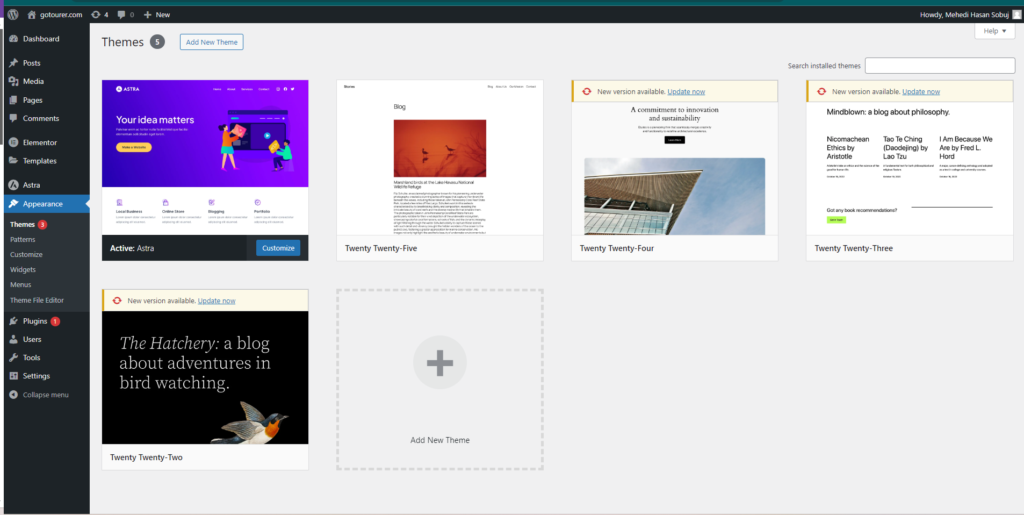The width and height of the screenshot is (1024, 515).
Task: Click Update now for Twenty Twenty-Four
Action: point(686,92)
